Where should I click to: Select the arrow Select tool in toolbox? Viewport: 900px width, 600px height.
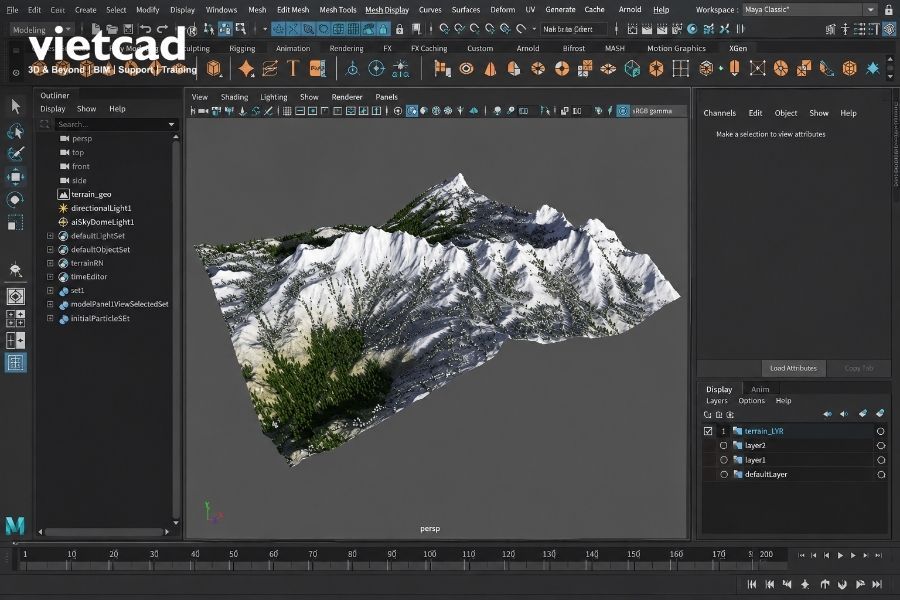tap(15, 106)
